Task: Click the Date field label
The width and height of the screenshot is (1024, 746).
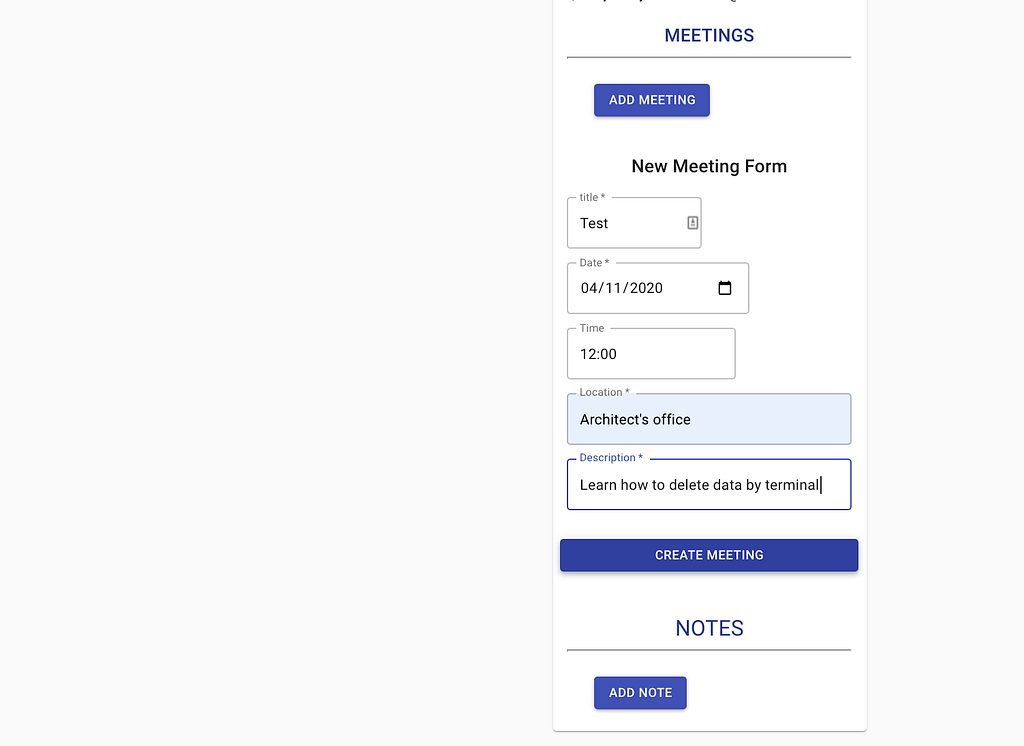Action: coord(594,263)
